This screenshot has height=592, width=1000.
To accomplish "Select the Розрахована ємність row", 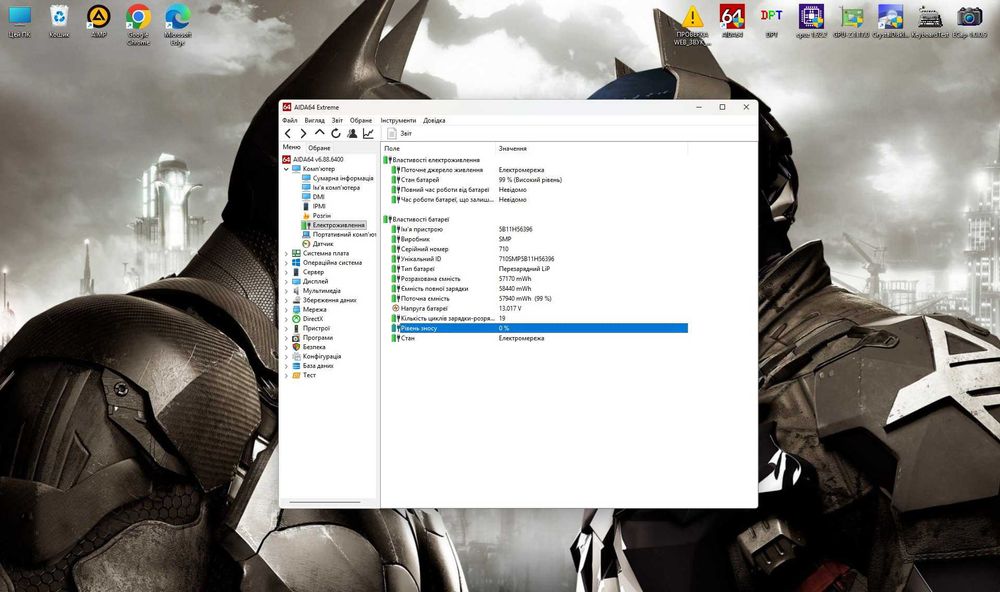I will click(540, 279).
